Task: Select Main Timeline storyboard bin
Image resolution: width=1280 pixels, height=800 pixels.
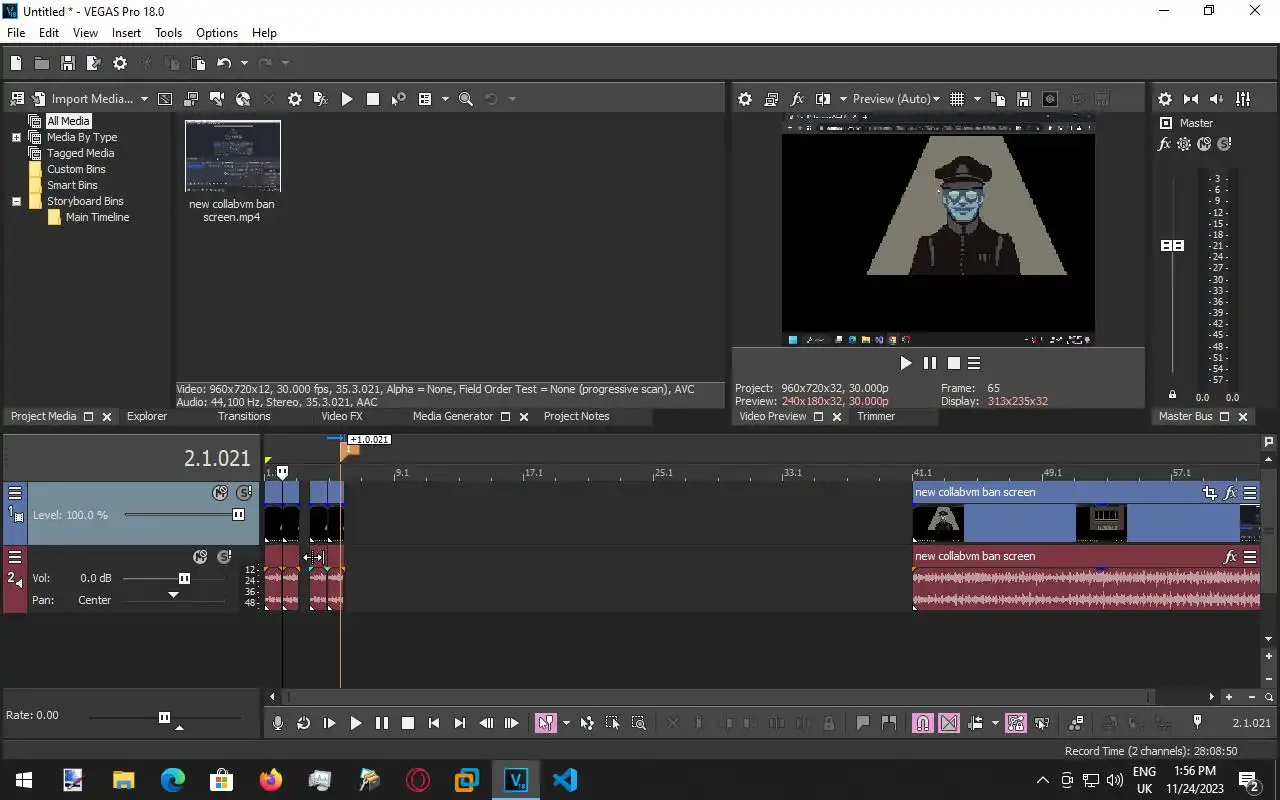Action: click(x=97, y=217)
